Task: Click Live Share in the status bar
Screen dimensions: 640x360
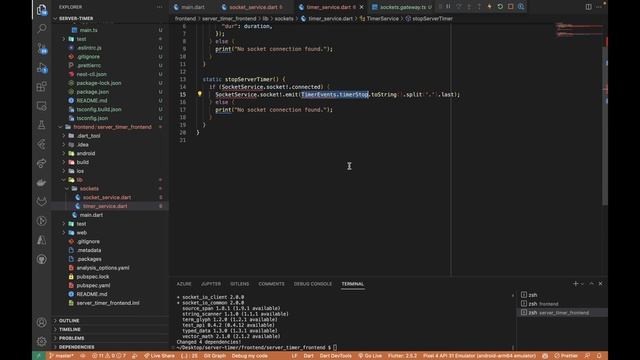Action: click(159, 356)
